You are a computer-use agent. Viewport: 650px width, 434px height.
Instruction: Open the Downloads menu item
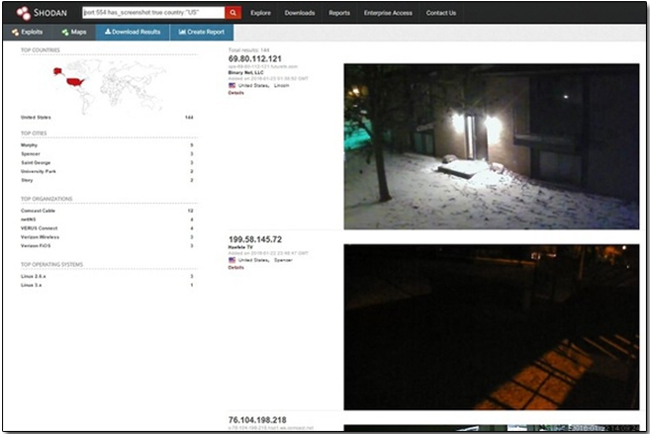pos(299,13)
